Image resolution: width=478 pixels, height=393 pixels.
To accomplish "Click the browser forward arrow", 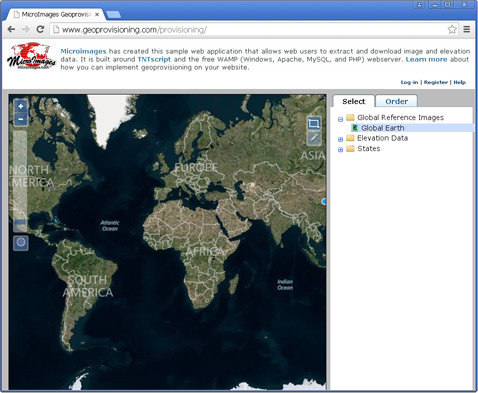I will [x=26, y=30].
